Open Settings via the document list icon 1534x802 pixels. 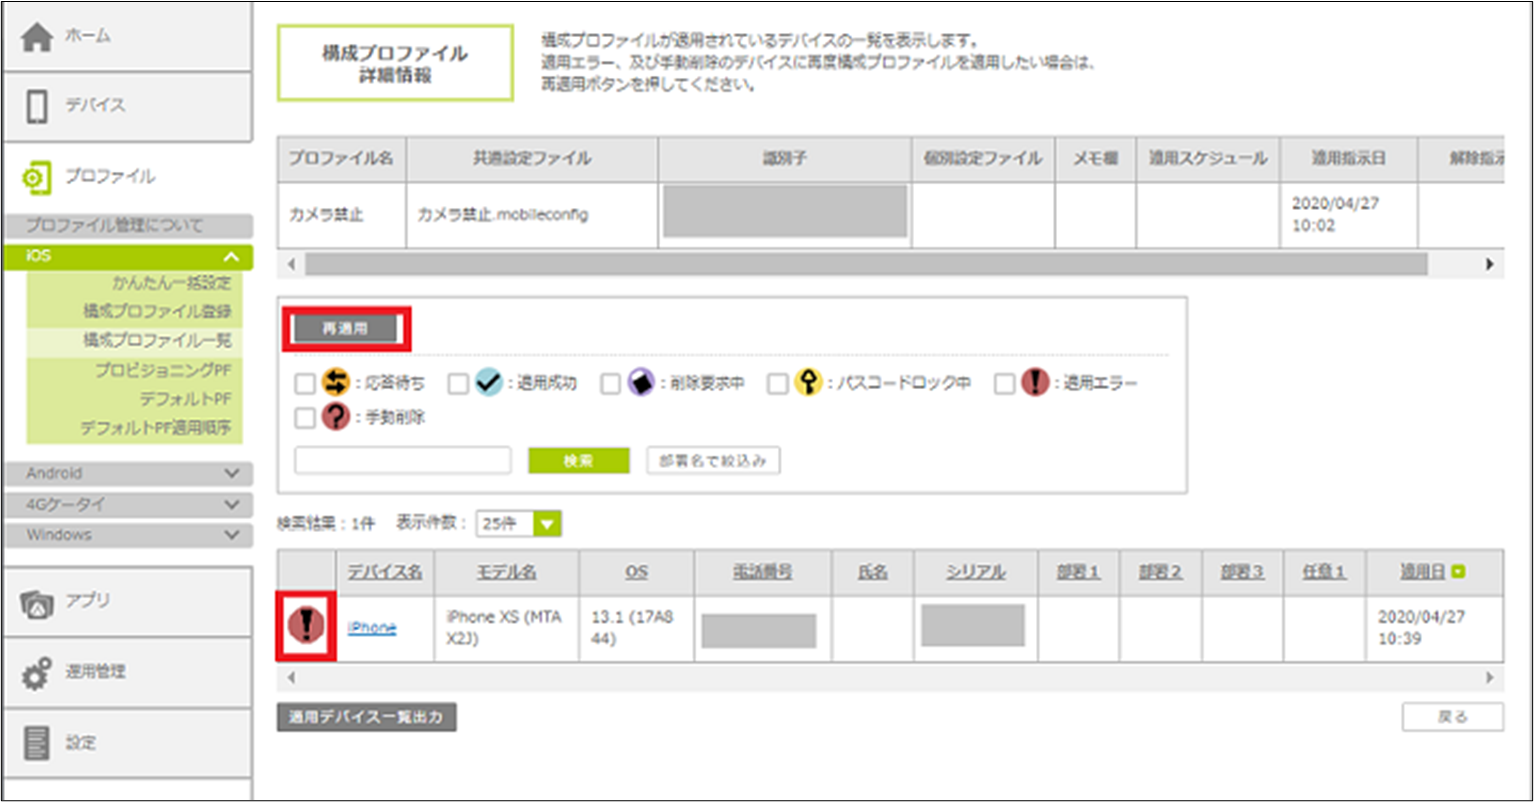point(37,743)
